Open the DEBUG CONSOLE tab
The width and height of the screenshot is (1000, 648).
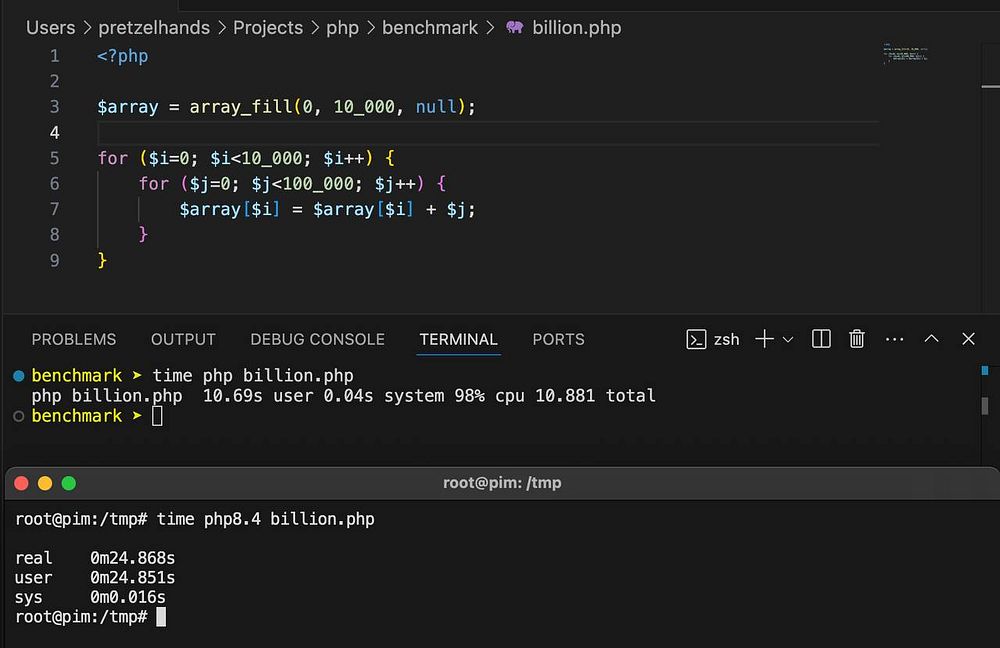point(317,339)
